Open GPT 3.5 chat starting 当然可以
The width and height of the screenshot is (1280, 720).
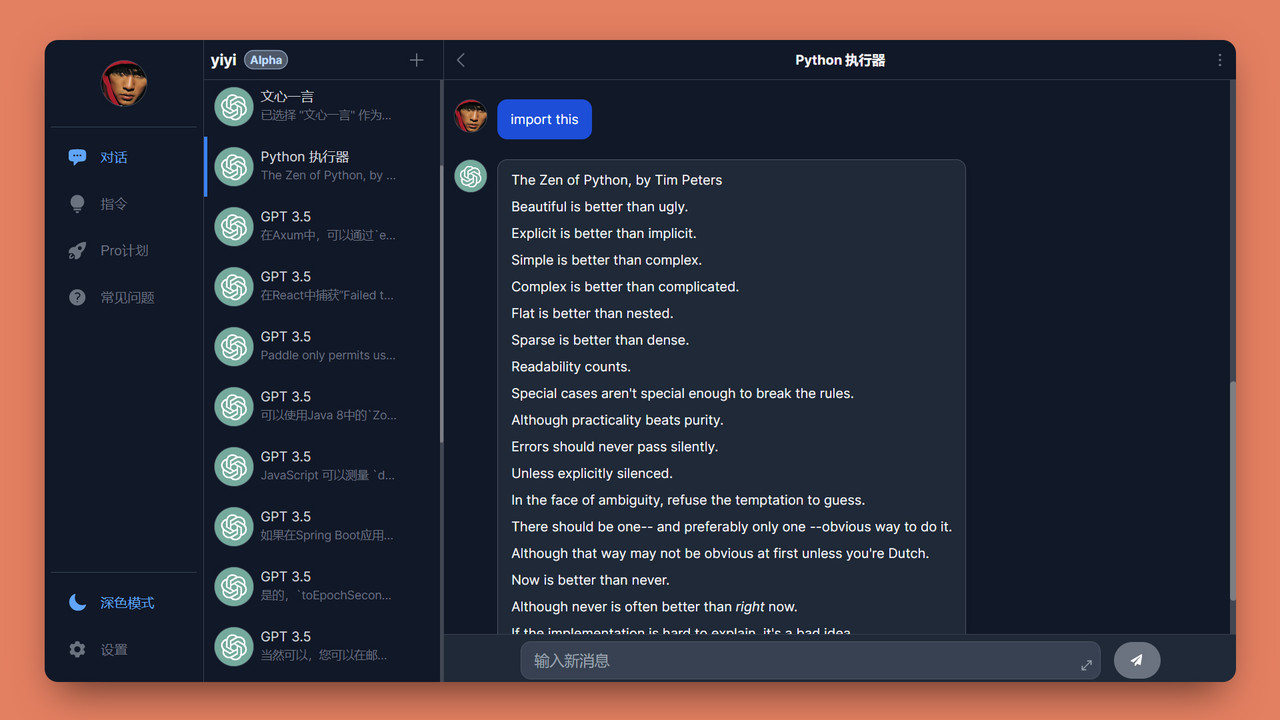[x=322, y=646]
